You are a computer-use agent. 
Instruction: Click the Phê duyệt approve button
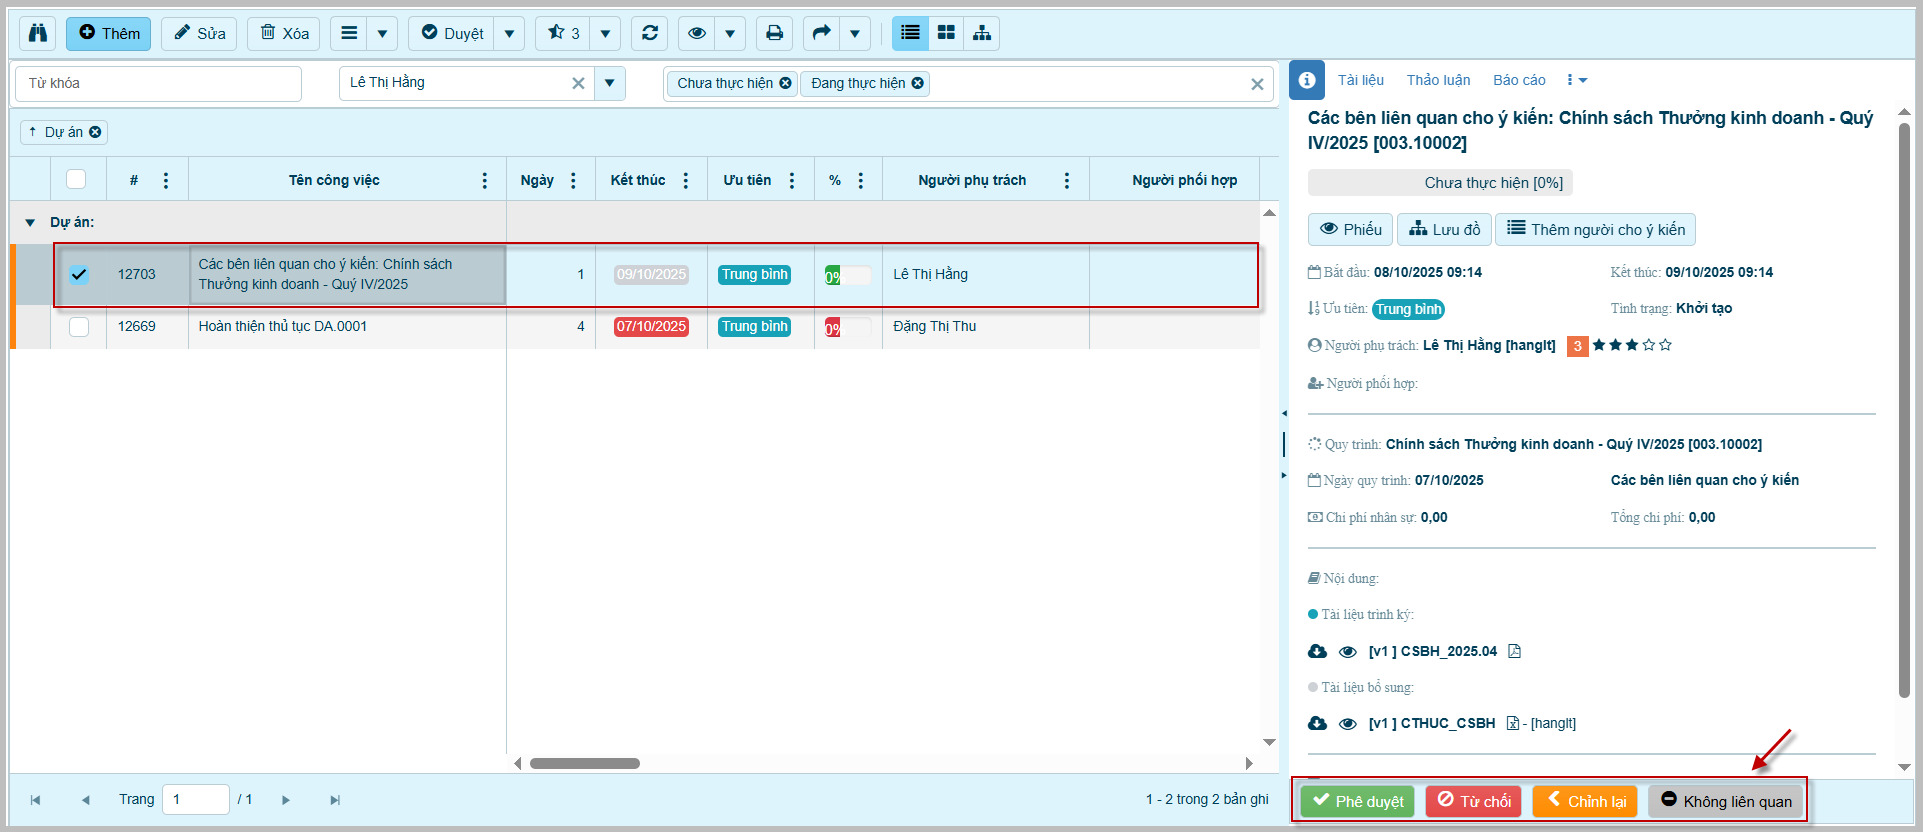(1357, 801)
